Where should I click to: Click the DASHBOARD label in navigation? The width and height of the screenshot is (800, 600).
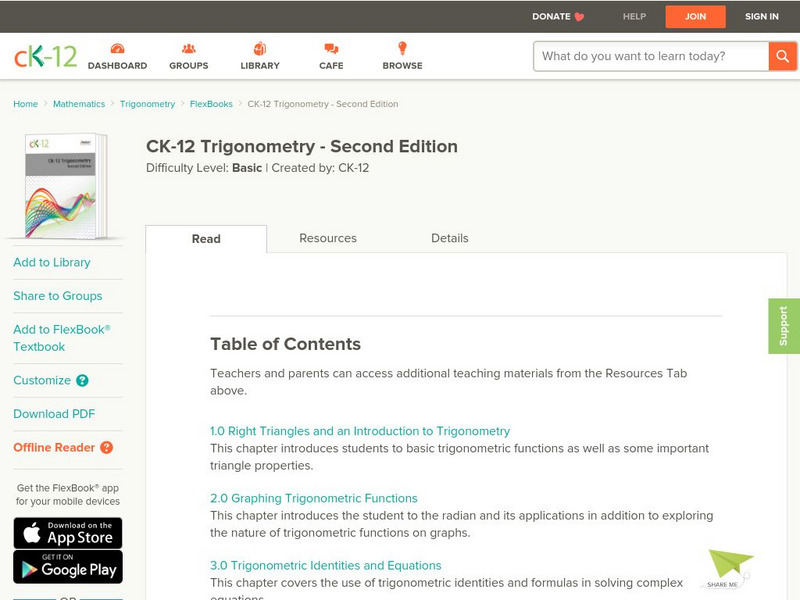(117, 66)
